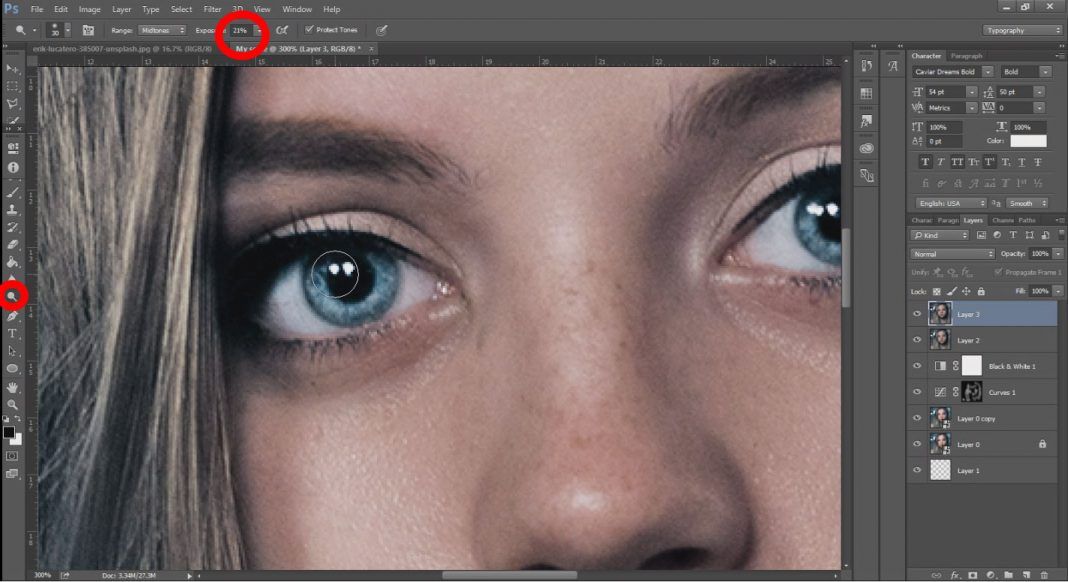Enable airbrush mode icon in options bar

click(282, 30)
